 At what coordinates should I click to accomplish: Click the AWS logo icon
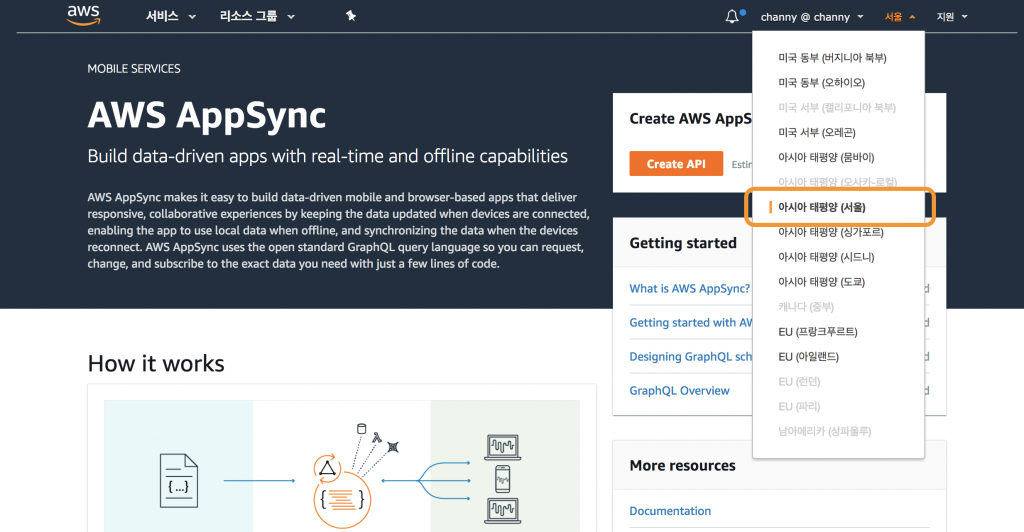84,15
